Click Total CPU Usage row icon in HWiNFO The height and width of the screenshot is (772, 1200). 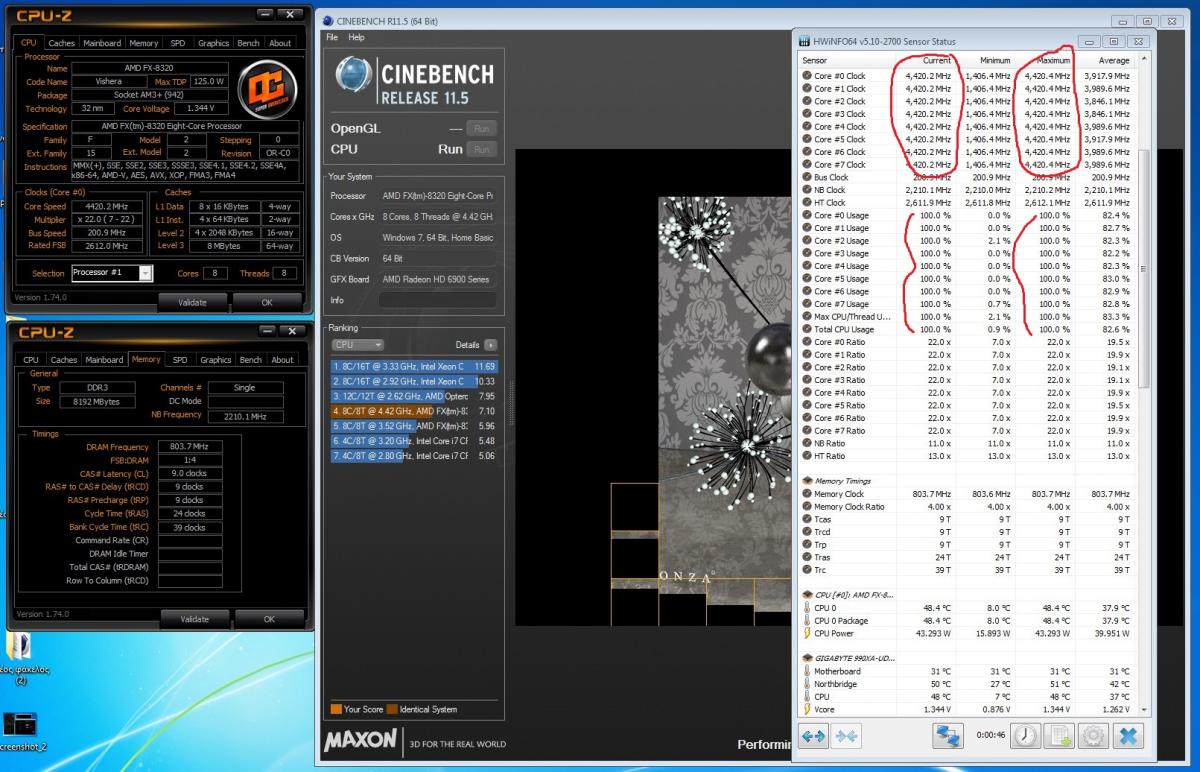(x=807, y=329)
